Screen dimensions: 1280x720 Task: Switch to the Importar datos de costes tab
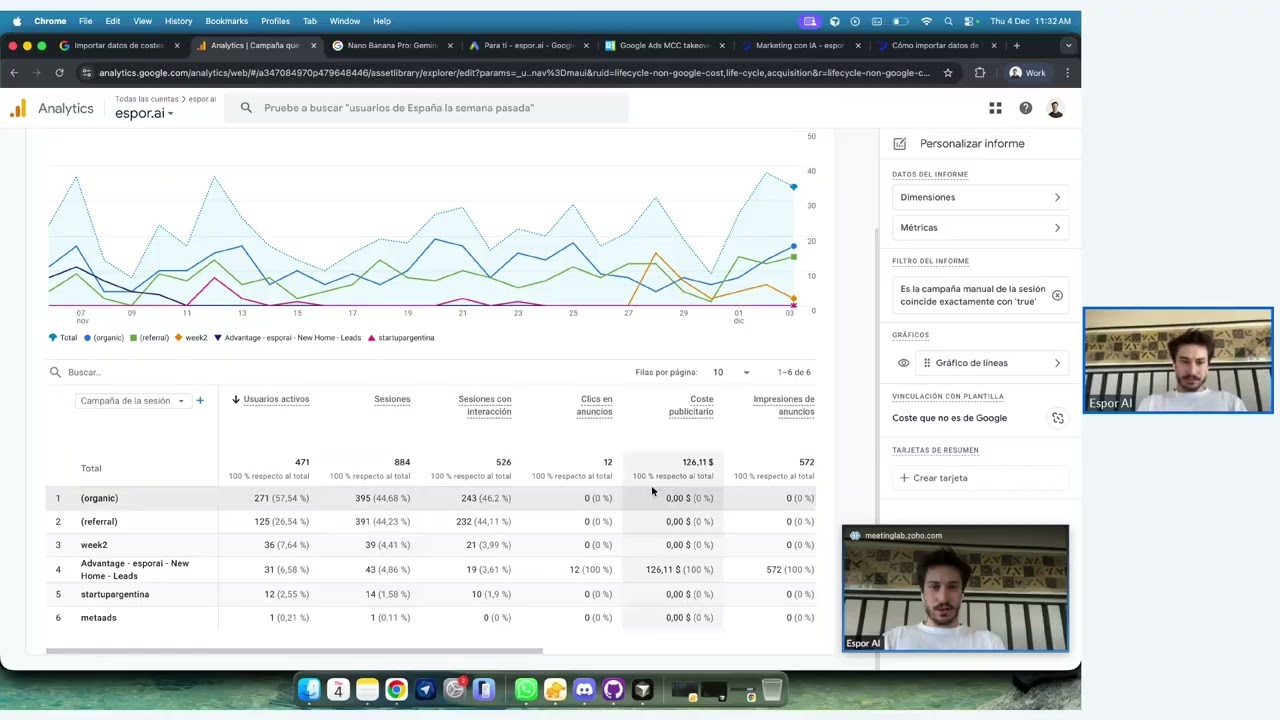coord(119,45)
